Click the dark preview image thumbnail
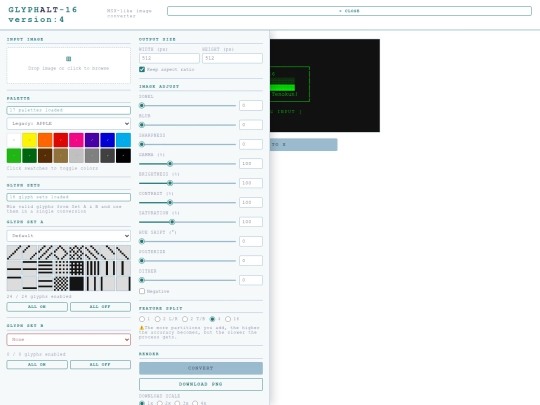The width and height of the screenshot is (540, 405). (325, 85)
